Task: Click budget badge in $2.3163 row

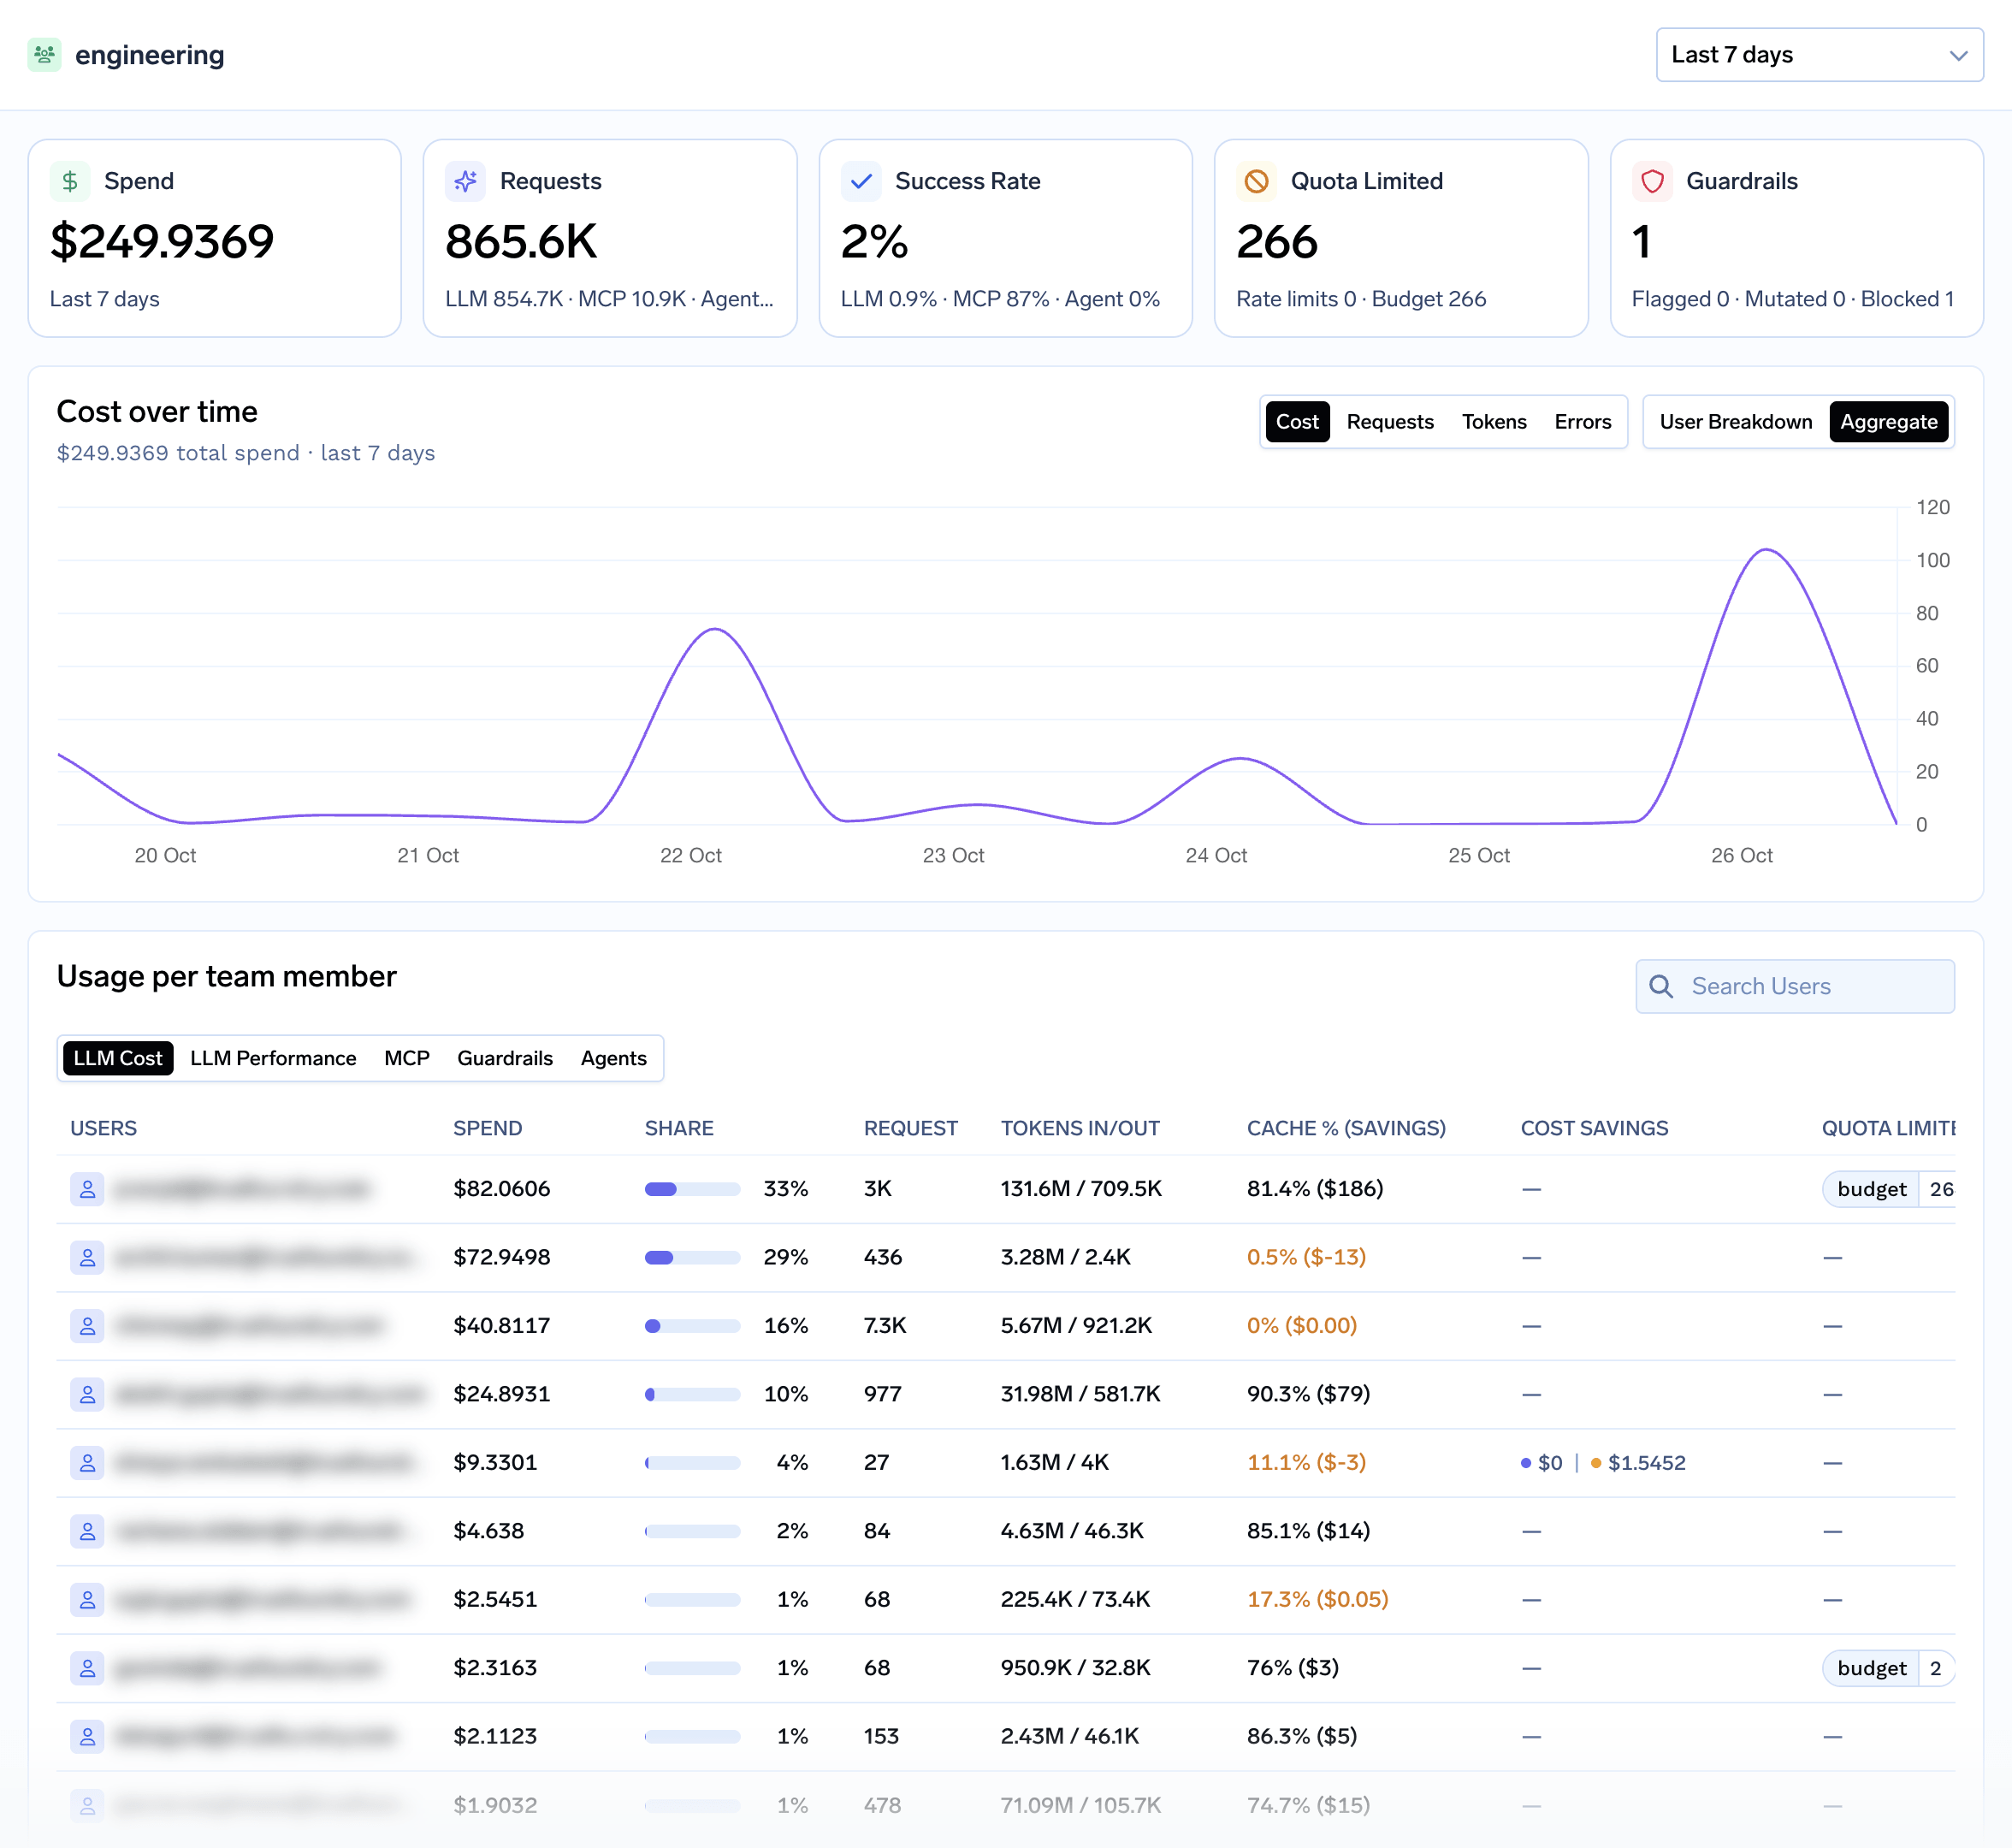Action: 1888,1668
